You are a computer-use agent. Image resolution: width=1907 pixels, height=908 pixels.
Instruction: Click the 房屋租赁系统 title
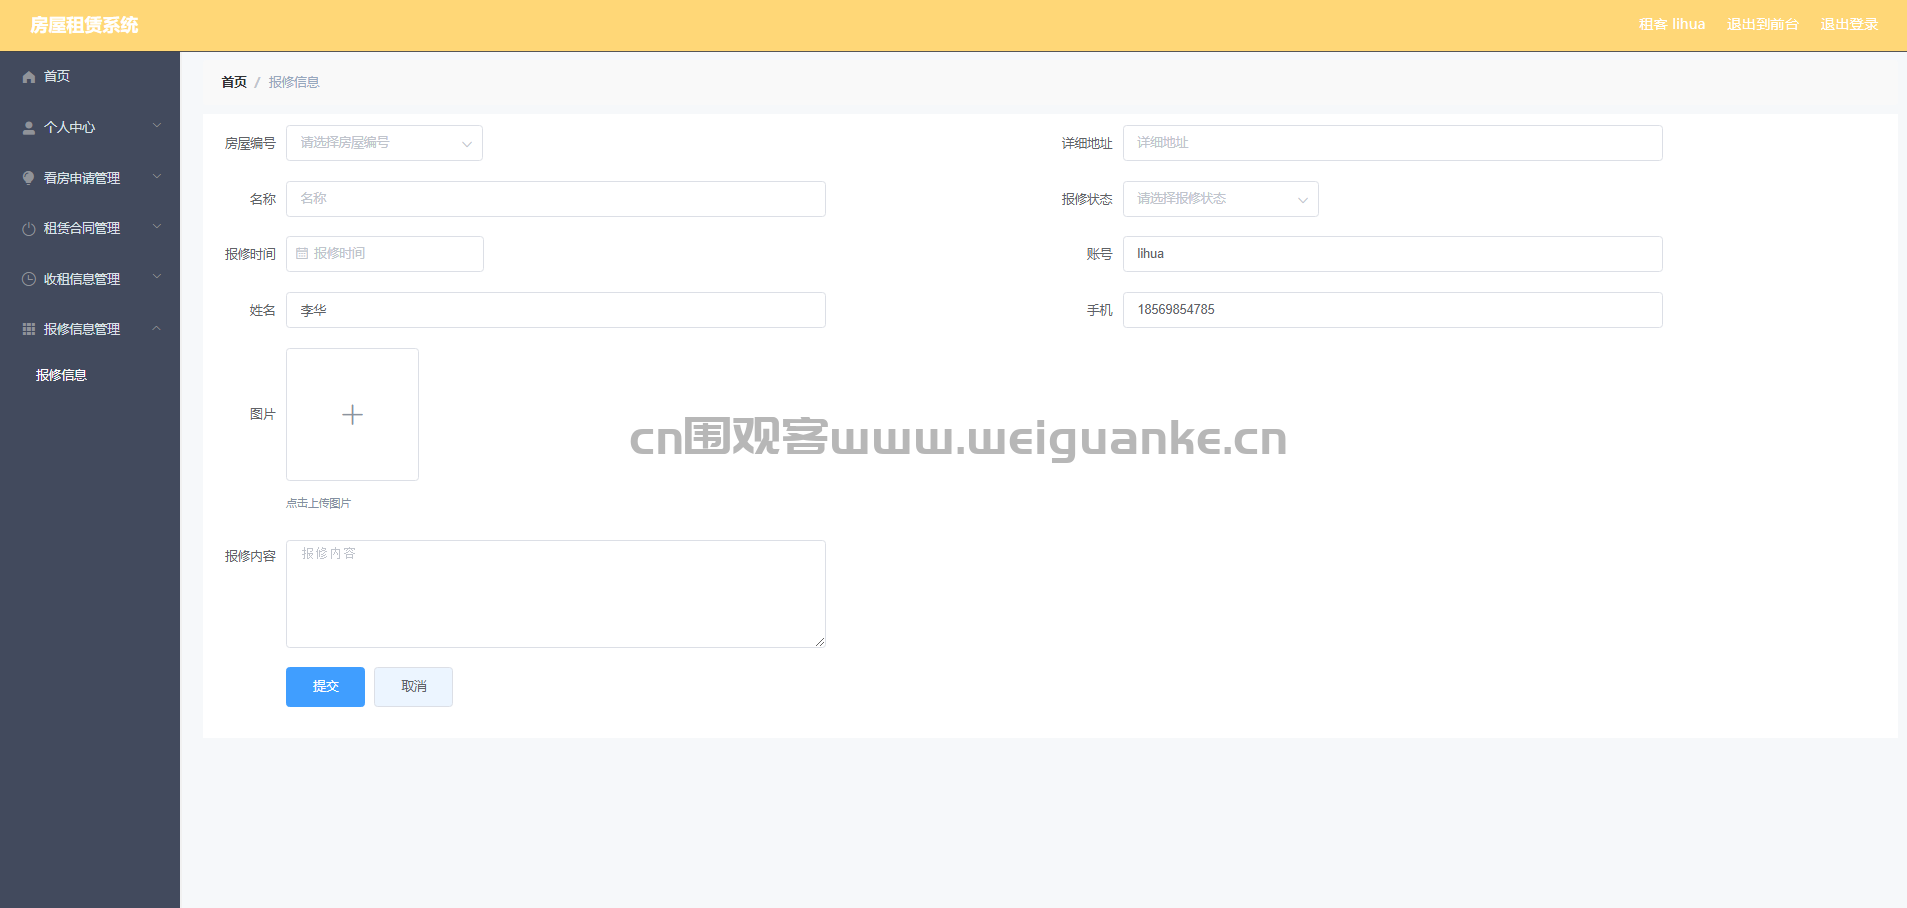84,25
